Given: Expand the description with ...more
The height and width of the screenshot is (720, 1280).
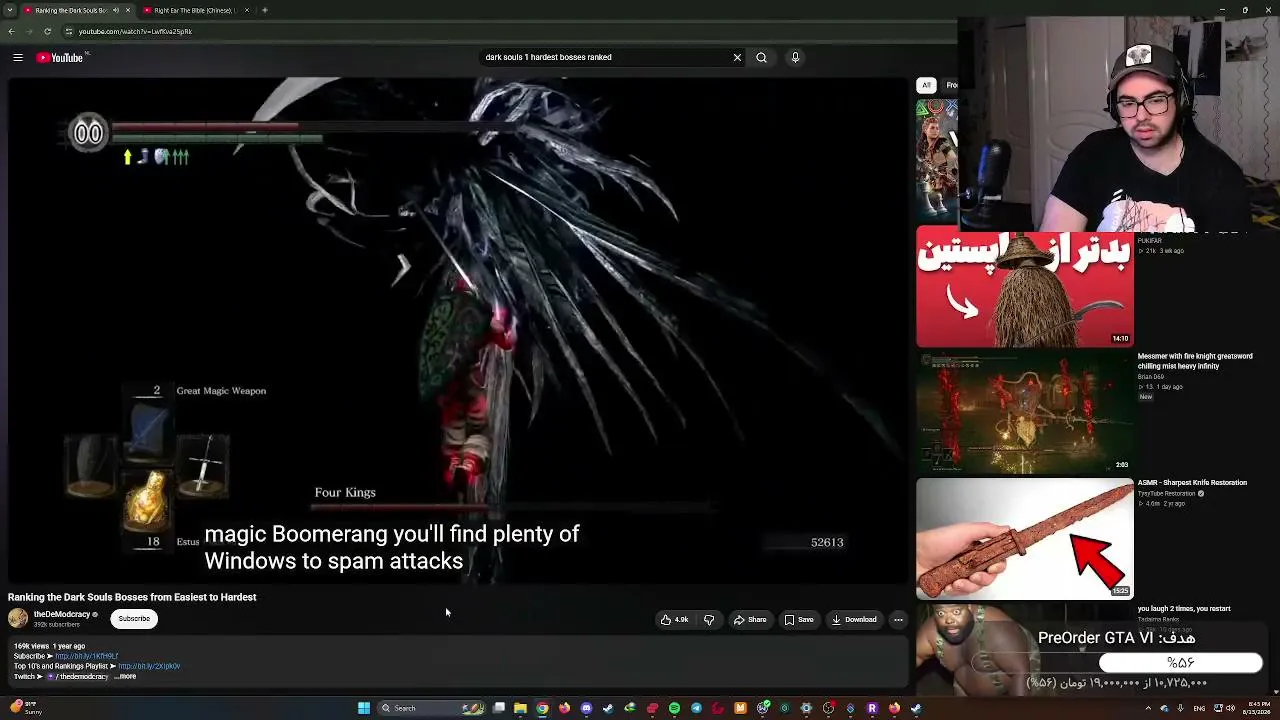Looking at the screenshot, I should pos(125,677).
